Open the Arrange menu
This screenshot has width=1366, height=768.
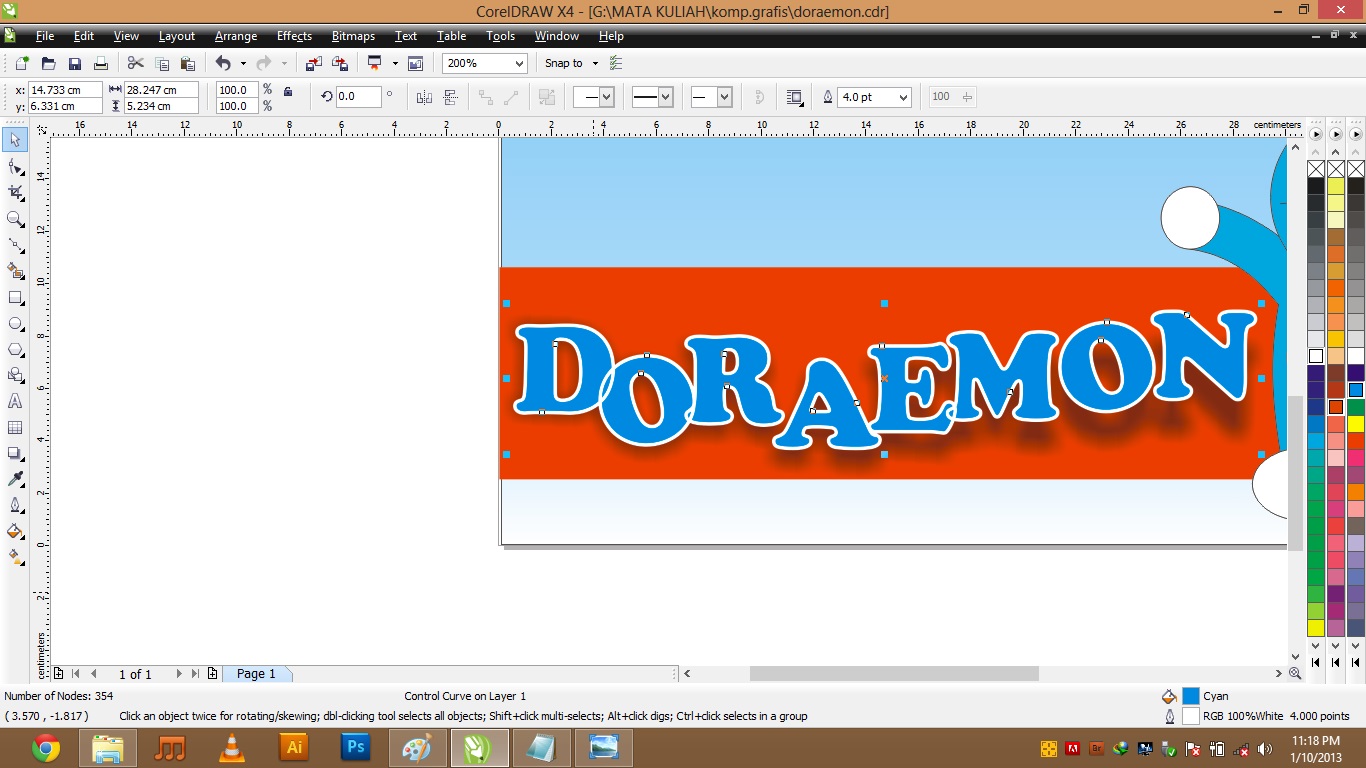[236, 36]
